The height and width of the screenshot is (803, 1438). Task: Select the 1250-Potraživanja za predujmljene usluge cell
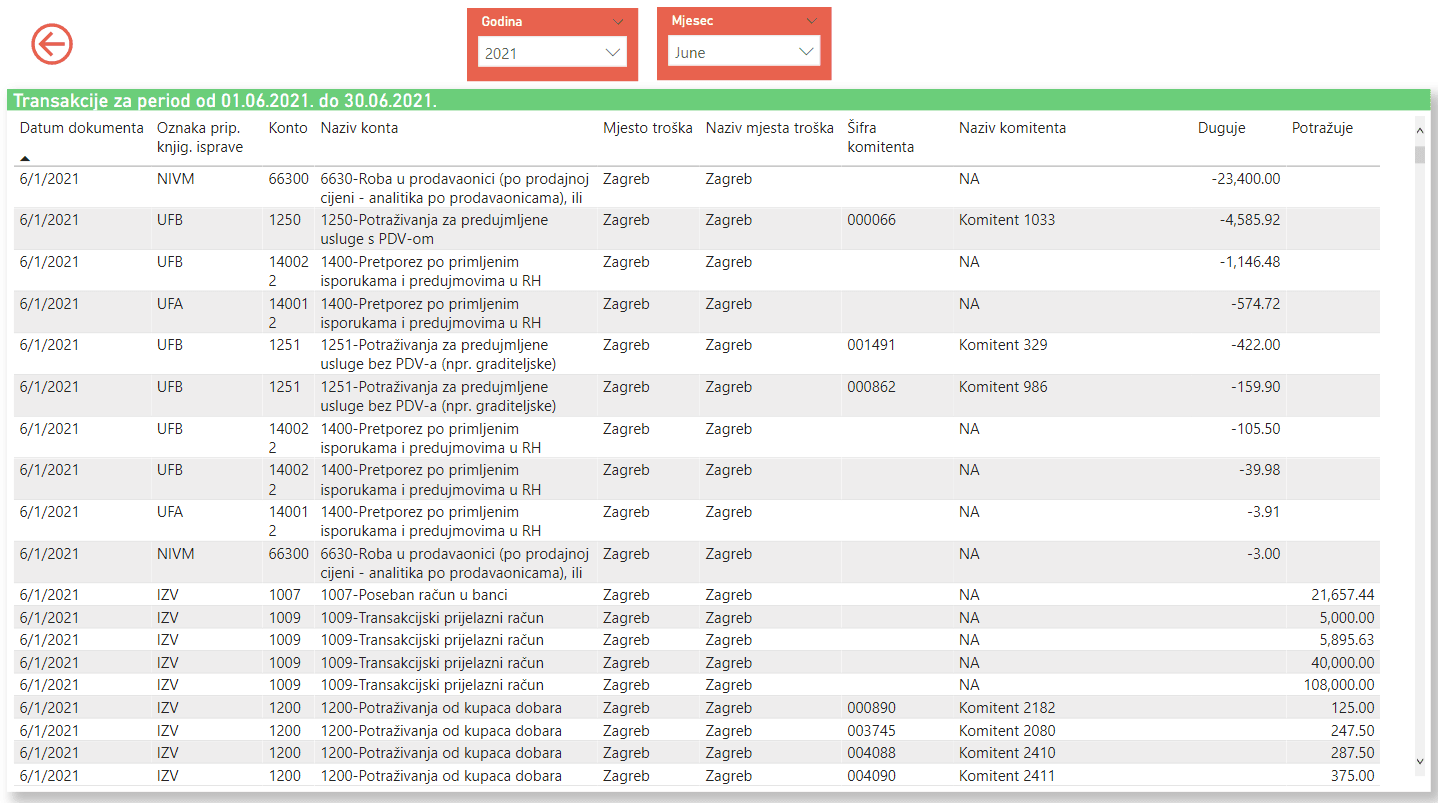click(x=434, y=229)
